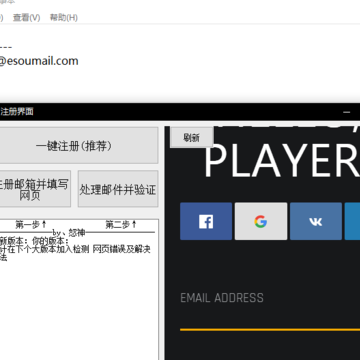360x360 pixels.
Task: Sign in with the VK icon
Action: pos(316,221)
